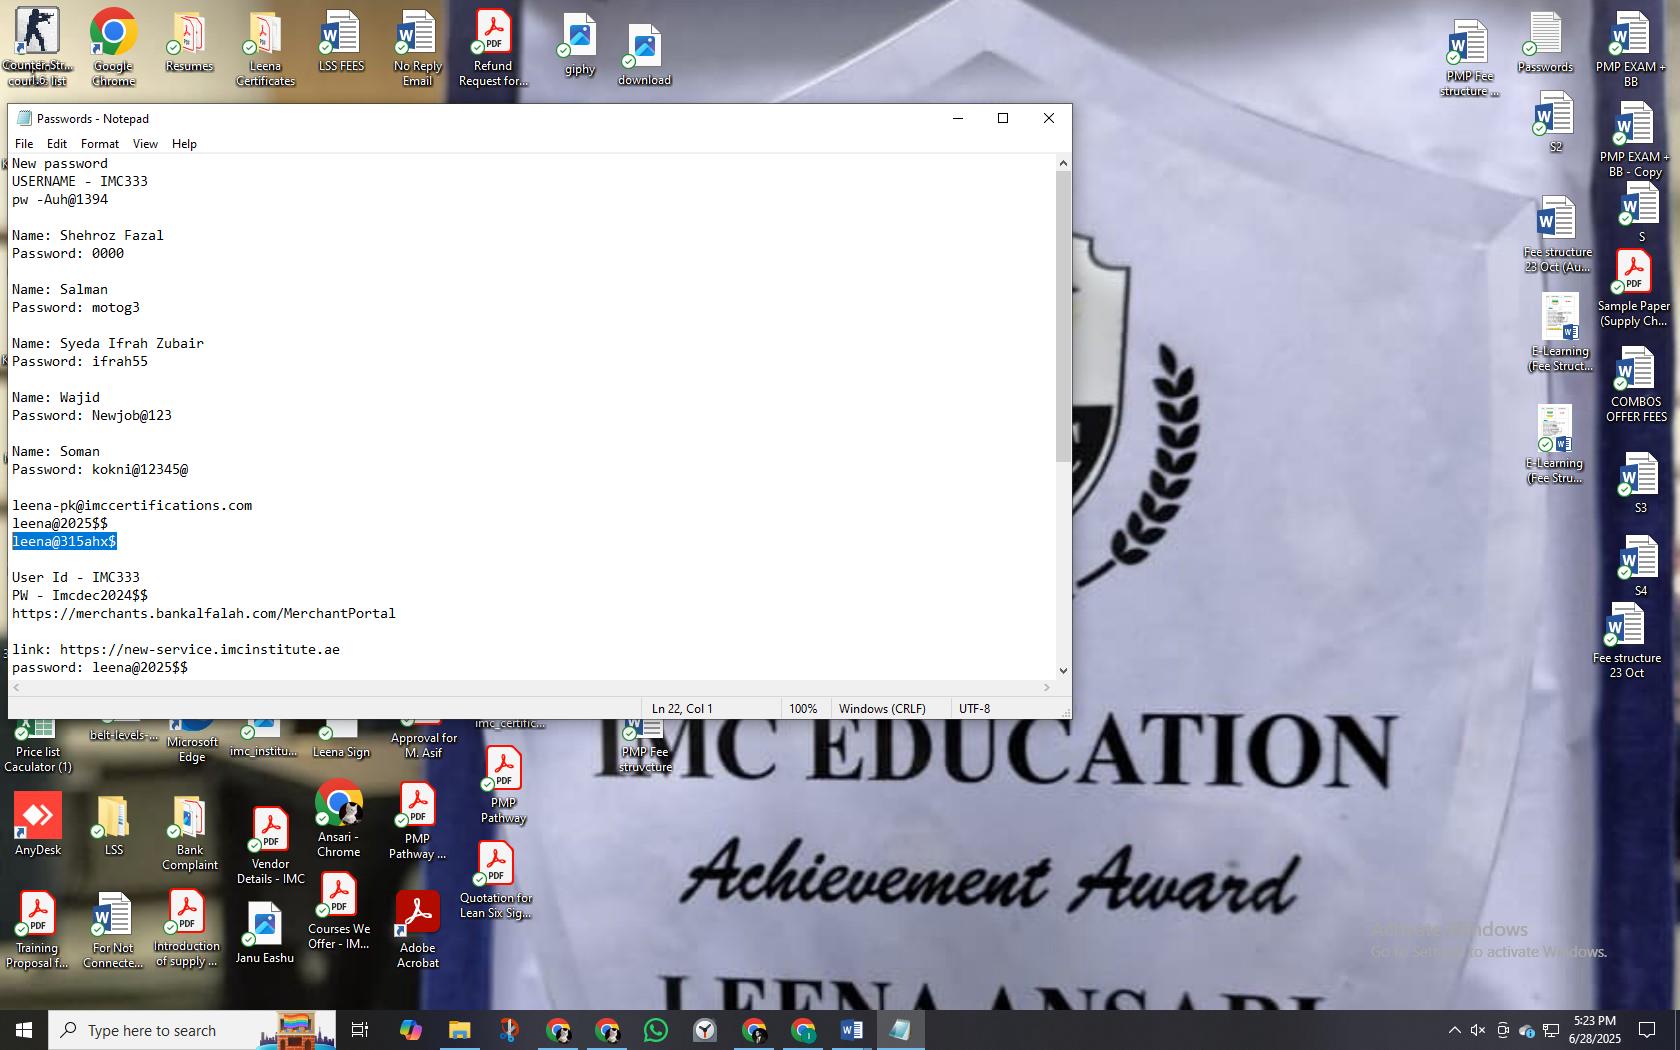Open Copilot from the taskbar

(x=410, y=1030)
